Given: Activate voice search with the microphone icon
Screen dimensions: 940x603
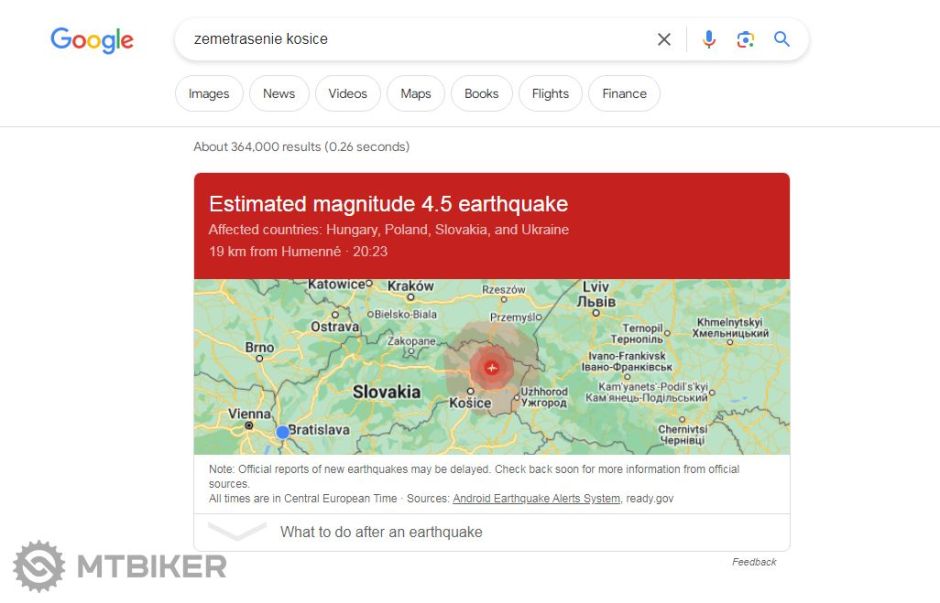Looking at the screenshot, I should 710,39.
